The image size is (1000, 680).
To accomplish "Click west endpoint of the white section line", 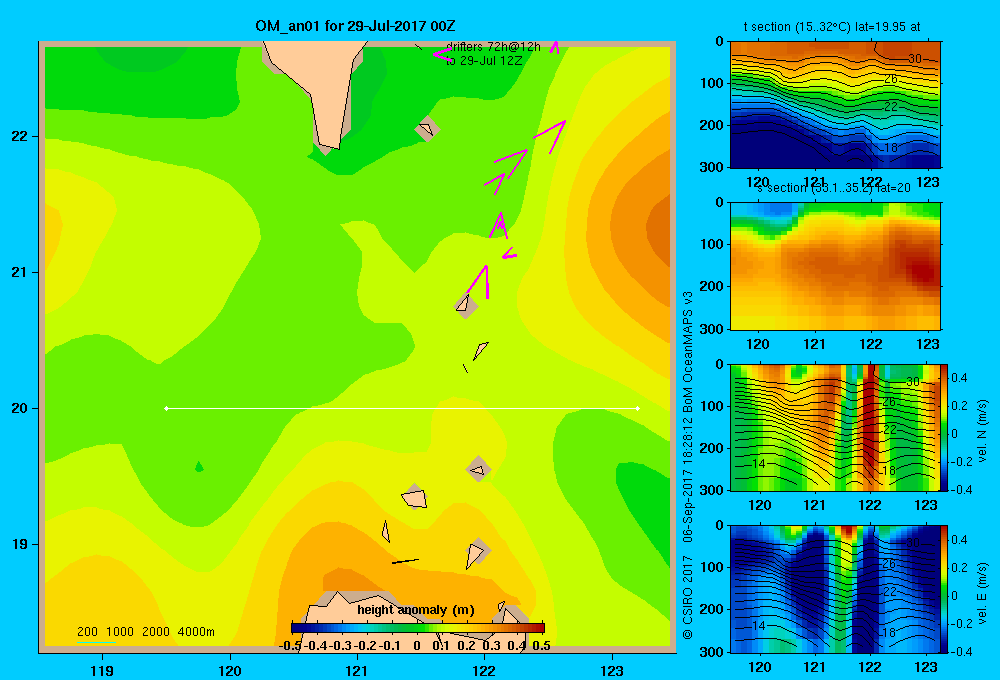I will (166, 408).
